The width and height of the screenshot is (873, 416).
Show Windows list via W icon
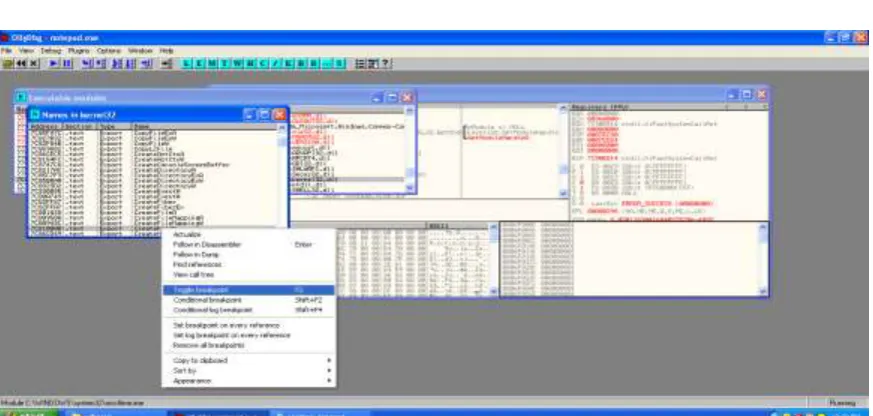click(x=237, y=63)
